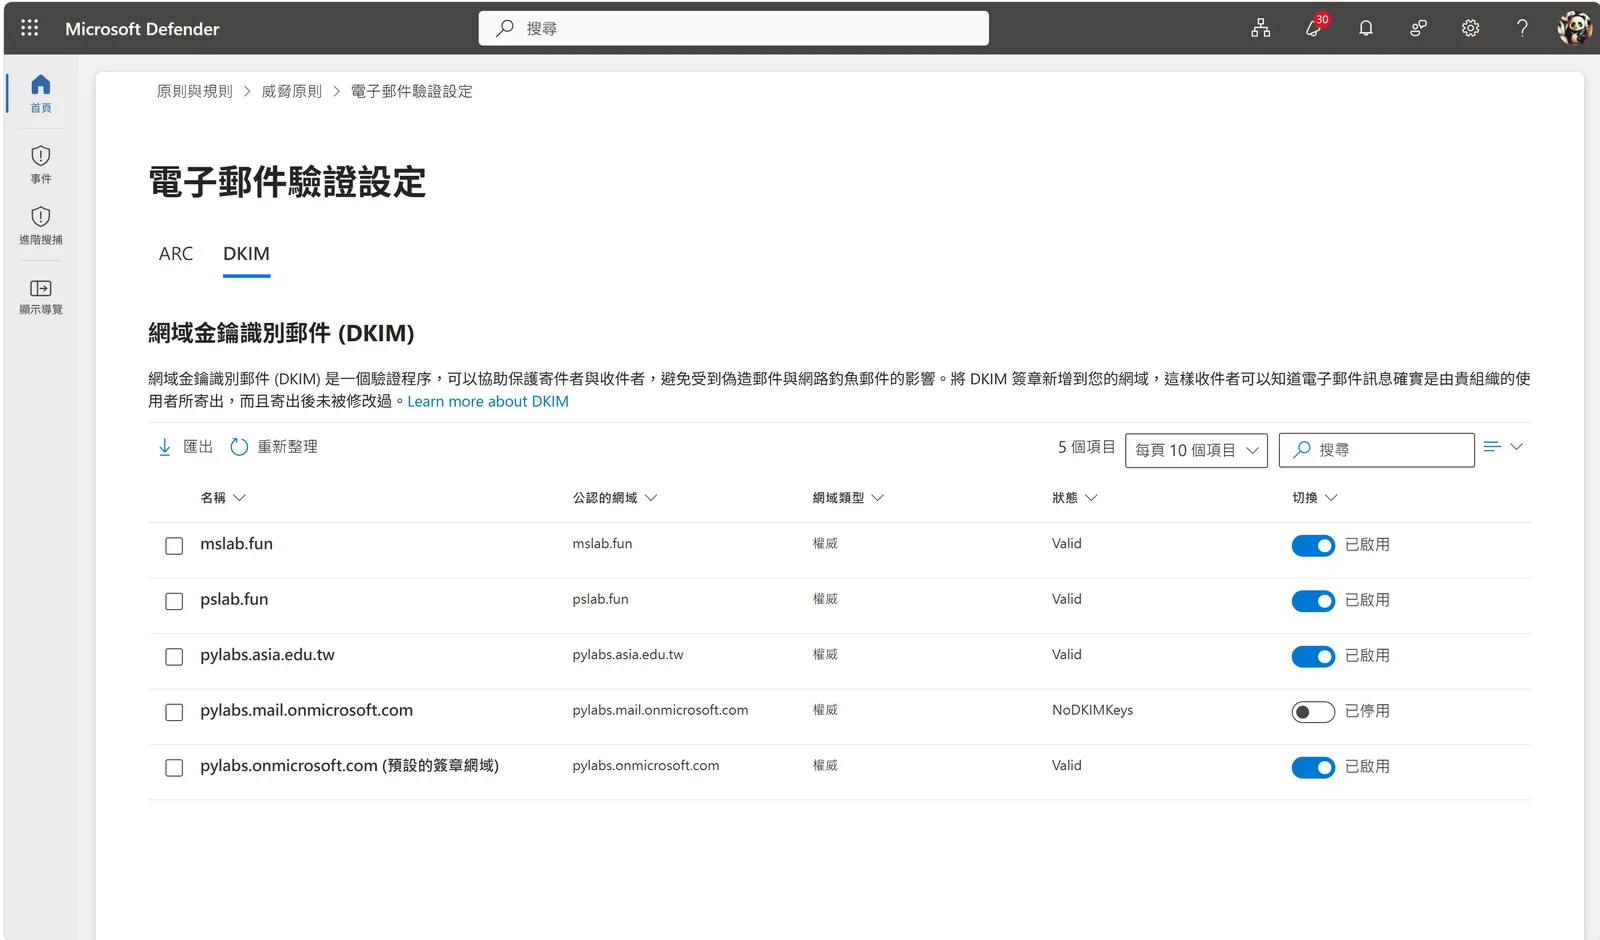Go to 威脅原則 breadcrumb

pyautogui.click(x=292, y=91)
